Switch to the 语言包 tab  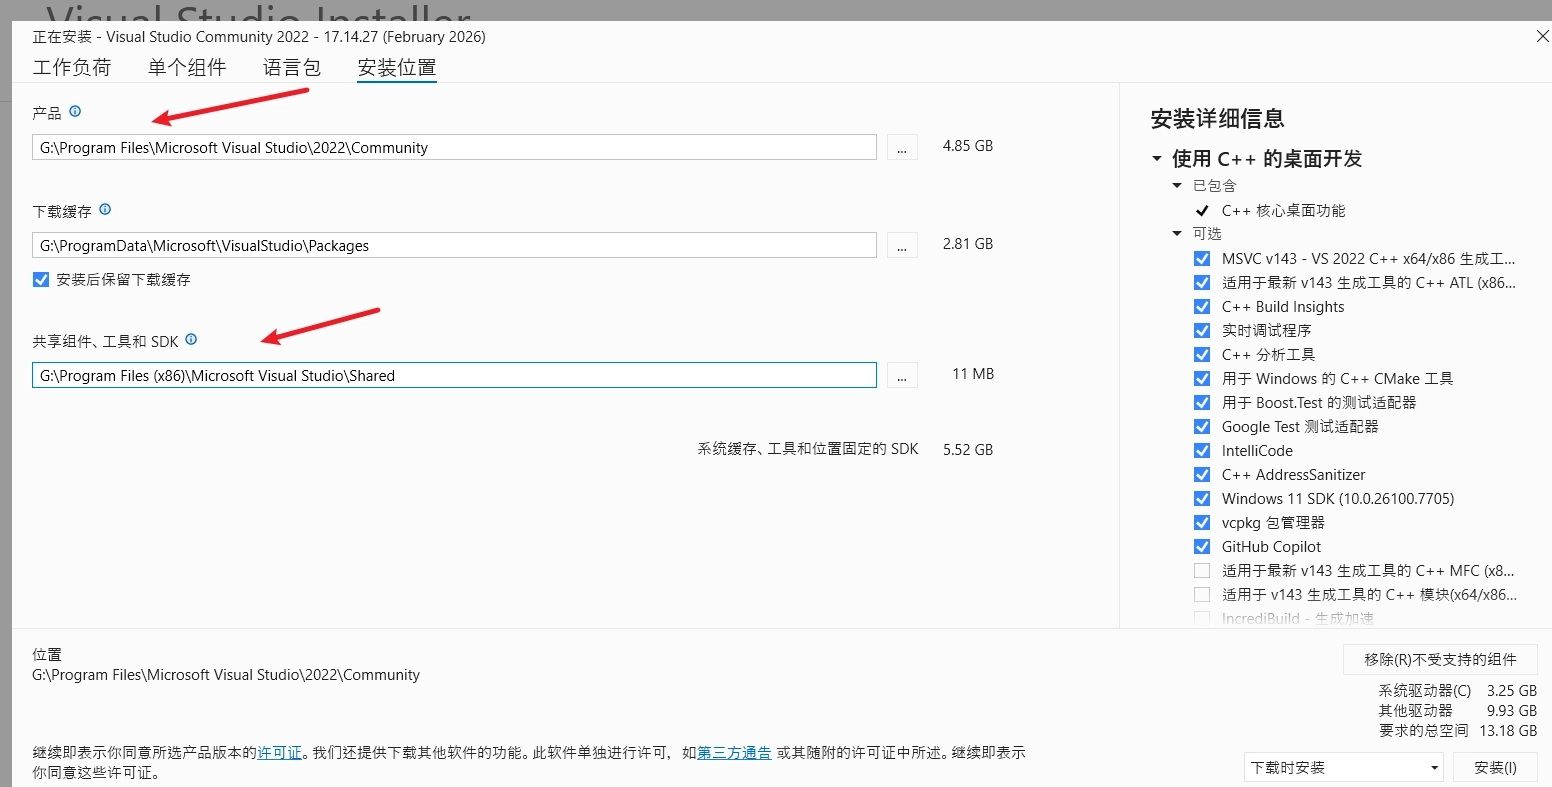pos(292,68)
